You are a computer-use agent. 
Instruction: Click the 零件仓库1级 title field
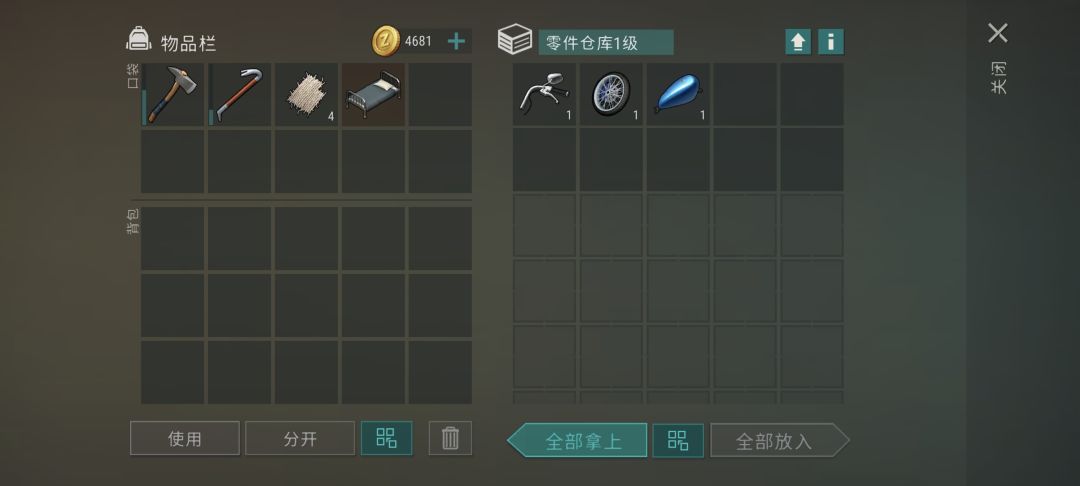[x=606, y=42]
